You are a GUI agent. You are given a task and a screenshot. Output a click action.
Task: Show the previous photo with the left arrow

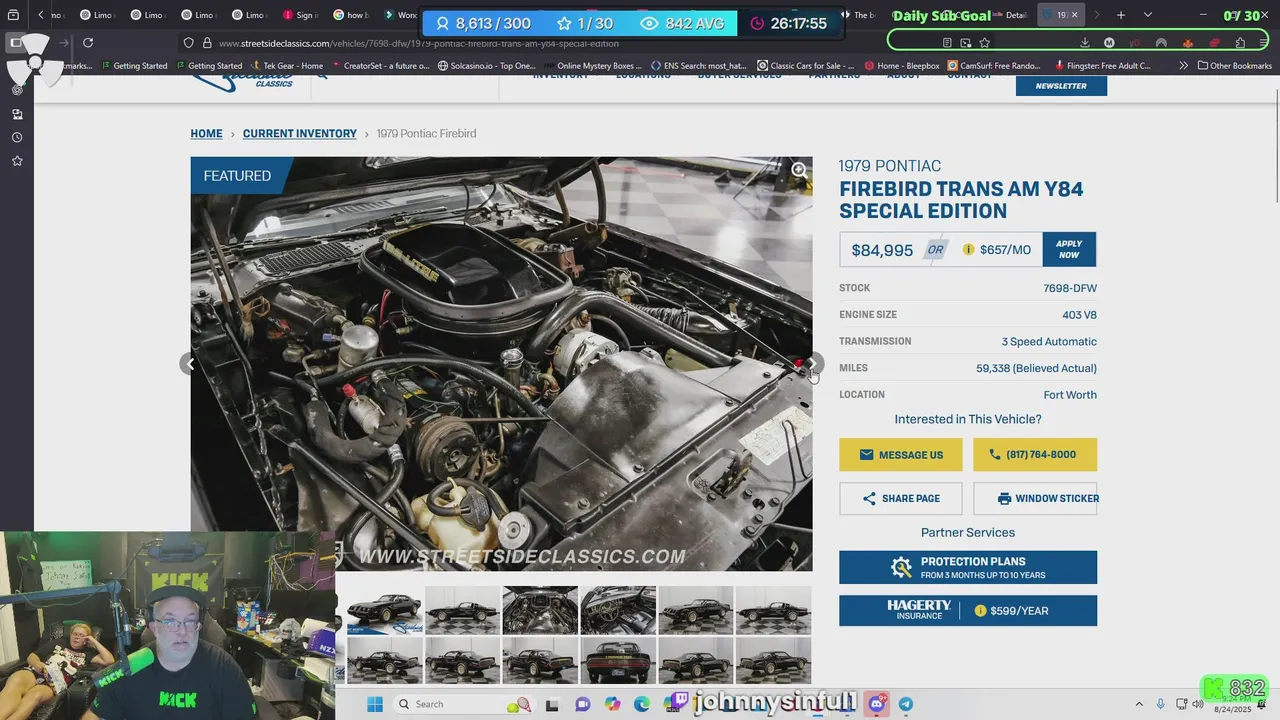click(x=188, y=364)
